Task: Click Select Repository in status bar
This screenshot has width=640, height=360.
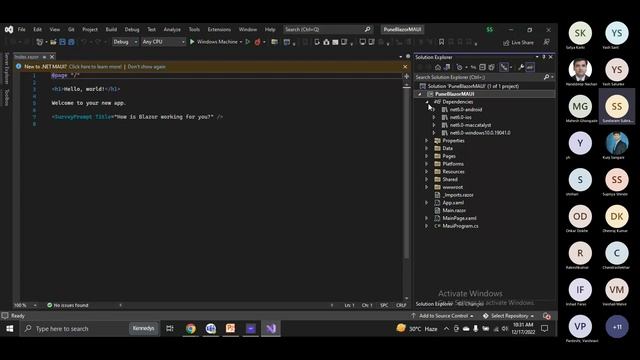Action: point(509,316)
